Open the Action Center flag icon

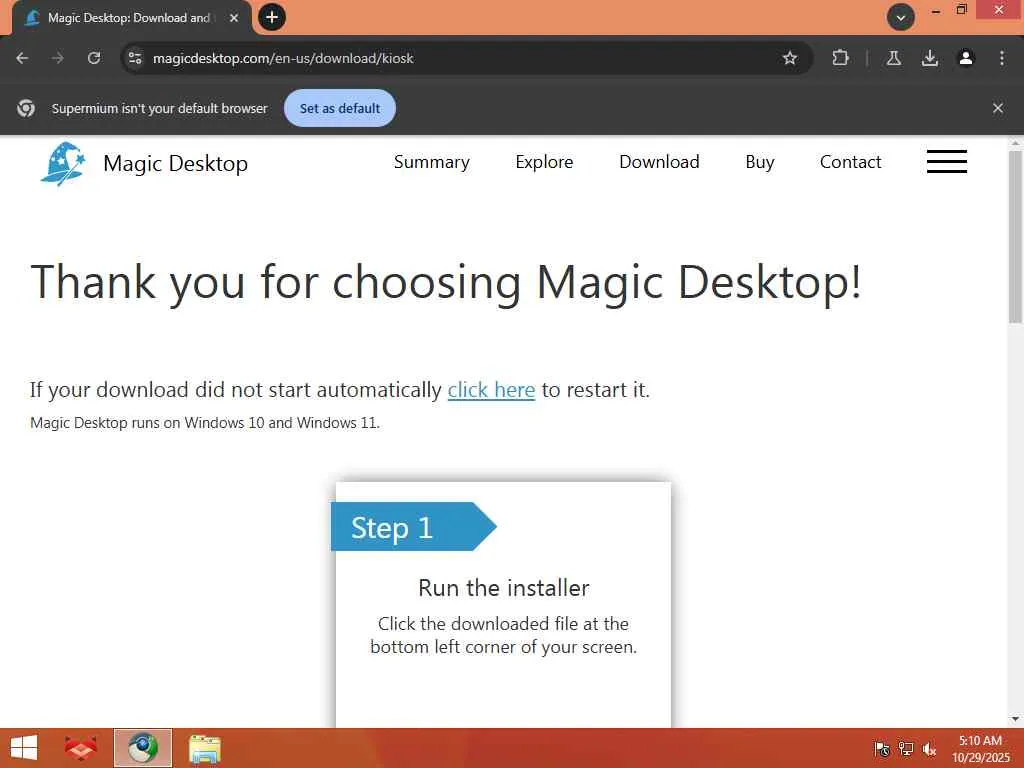882,749
